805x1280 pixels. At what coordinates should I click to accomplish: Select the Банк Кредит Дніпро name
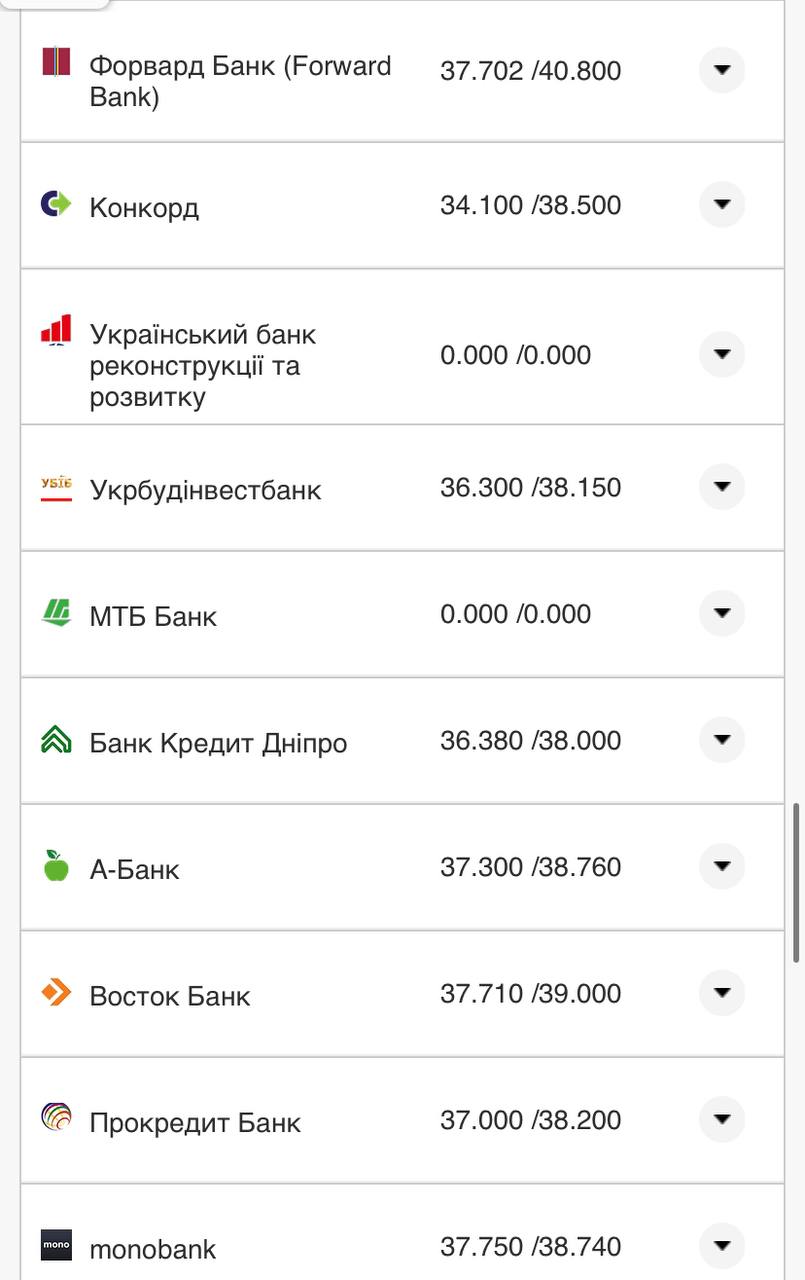pos(218,742)
